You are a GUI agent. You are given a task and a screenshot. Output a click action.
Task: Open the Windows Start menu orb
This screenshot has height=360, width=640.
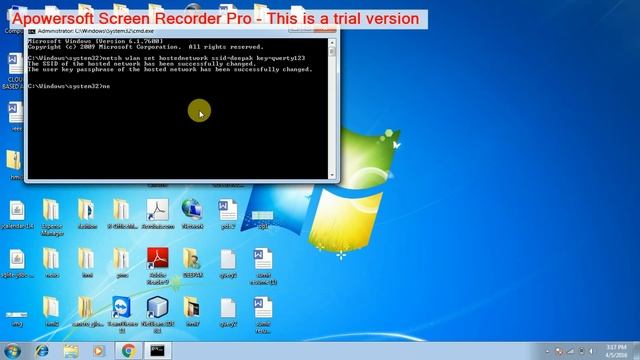[12, 351]
